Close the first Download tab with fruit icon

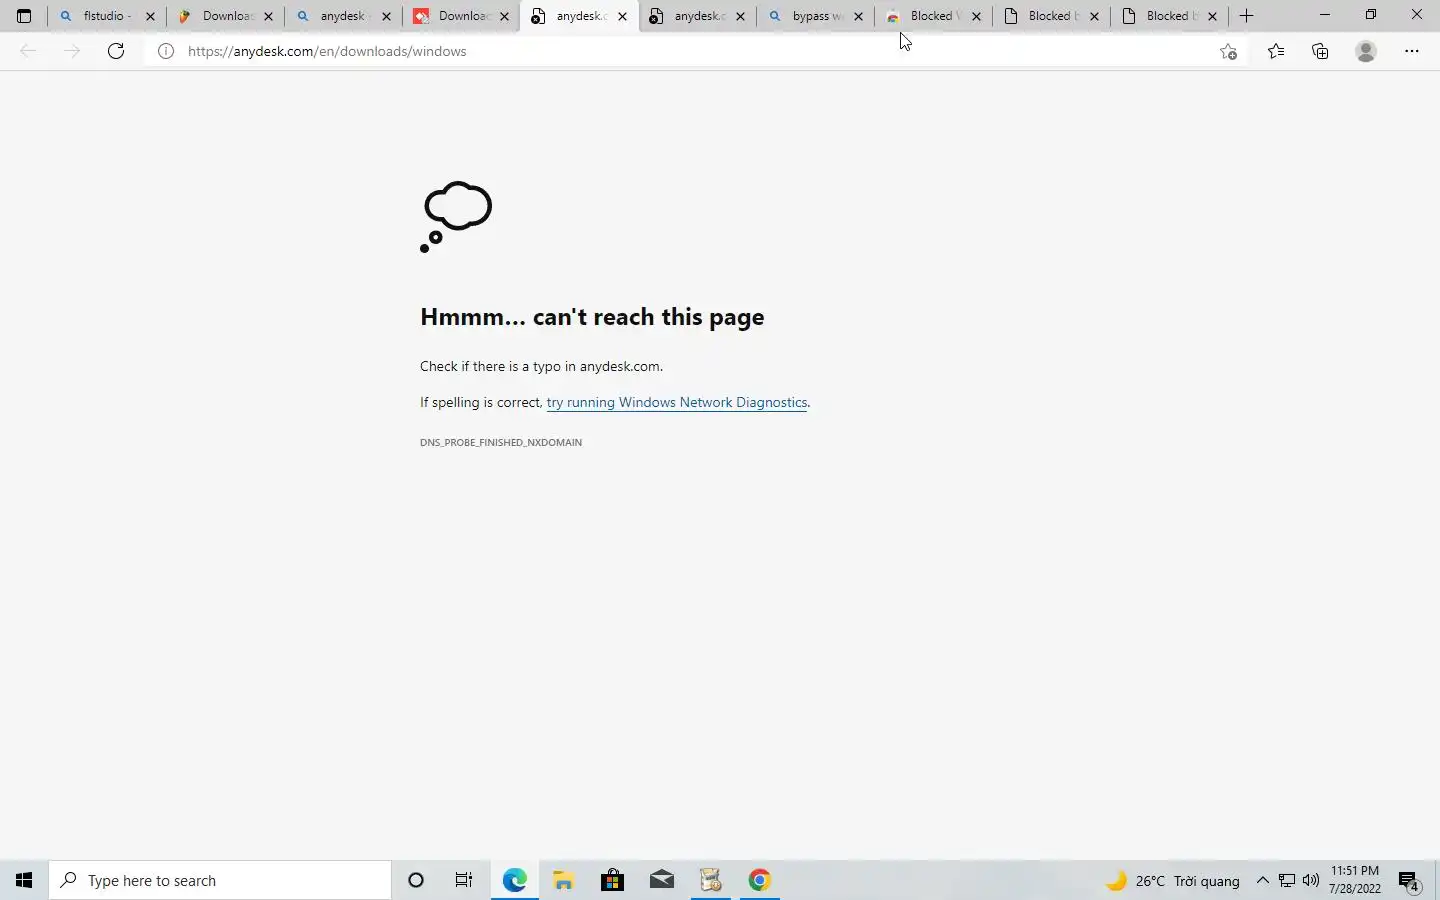(x=268, y=16)
